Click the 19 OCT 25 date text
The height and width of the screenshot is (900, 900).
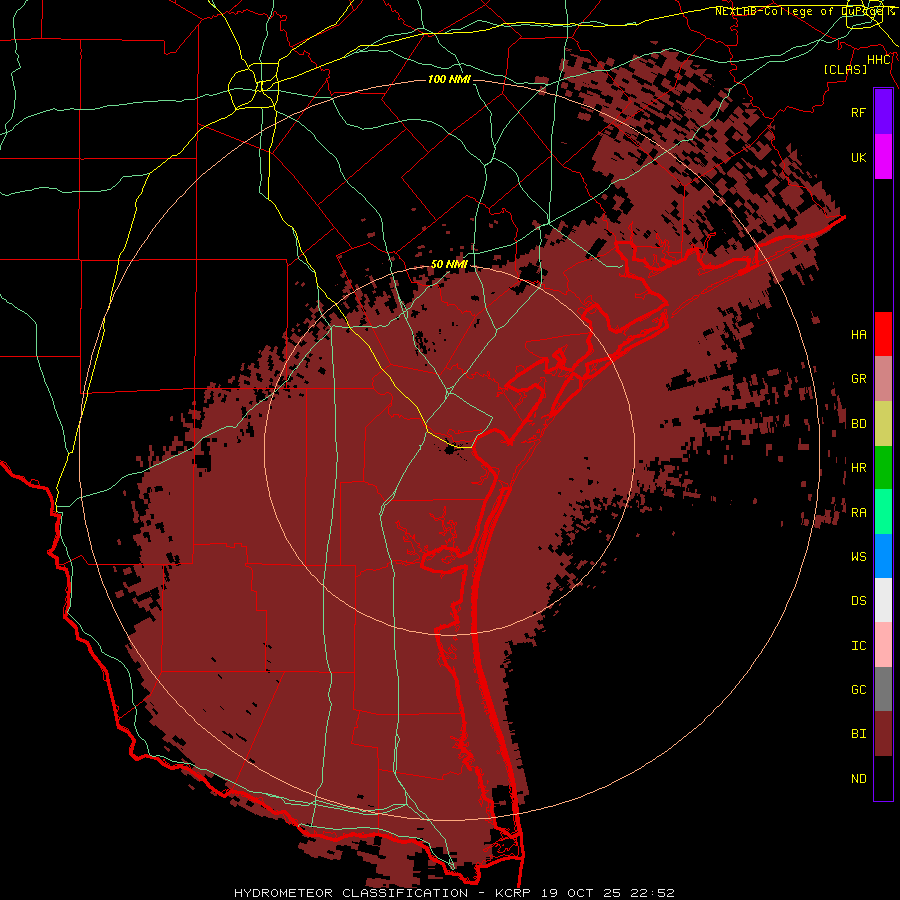point(583,893)
